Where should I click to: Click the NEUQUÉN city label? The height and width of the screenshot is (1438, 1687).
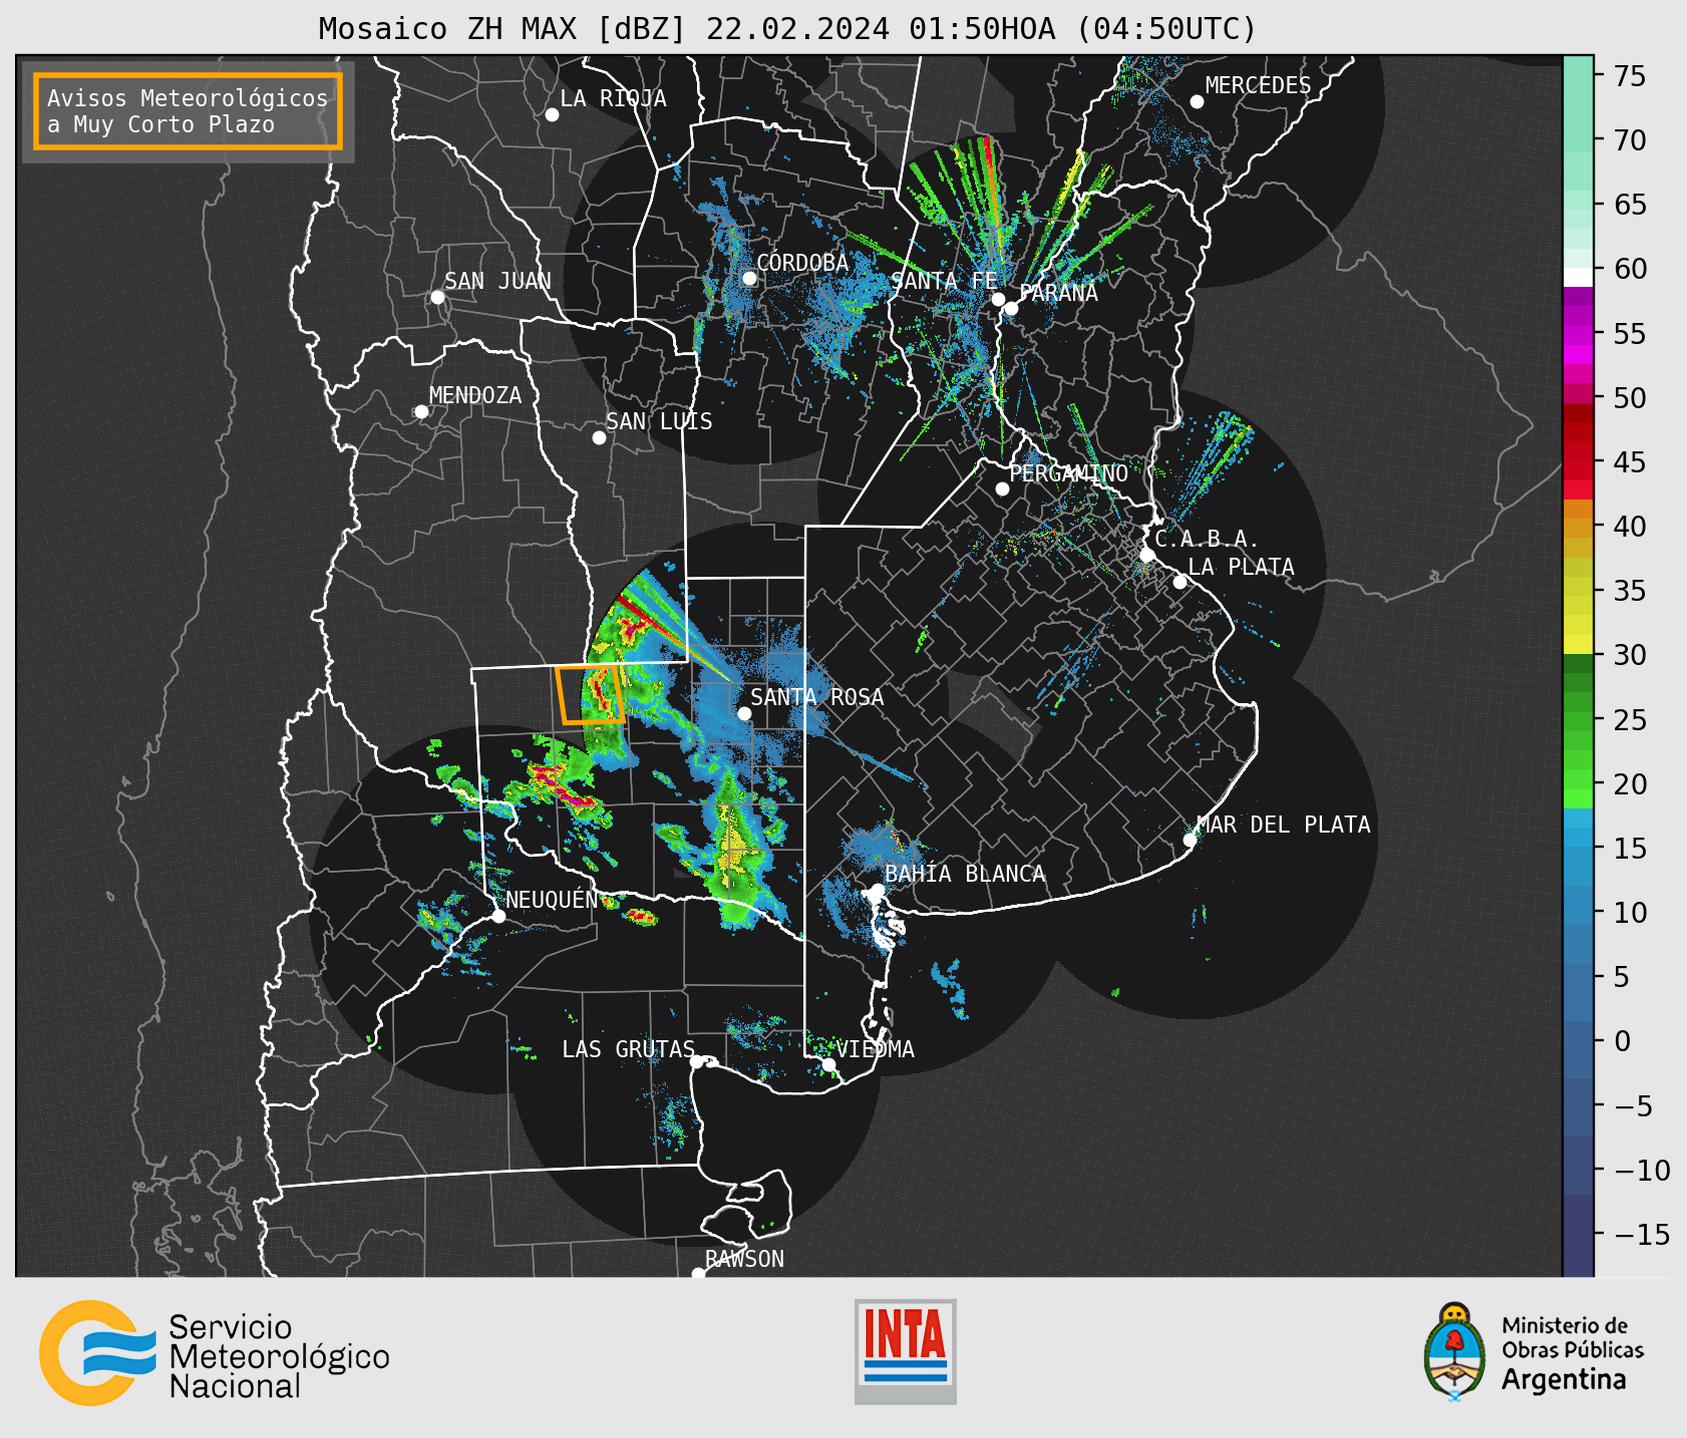[x=551, y=899]
